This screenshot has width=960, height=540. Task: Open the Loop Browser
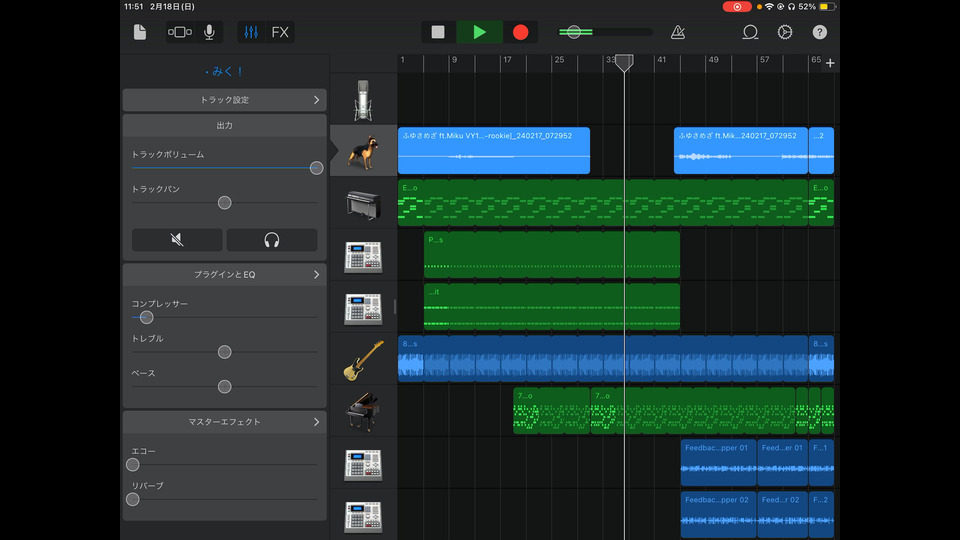pos(750,32)
